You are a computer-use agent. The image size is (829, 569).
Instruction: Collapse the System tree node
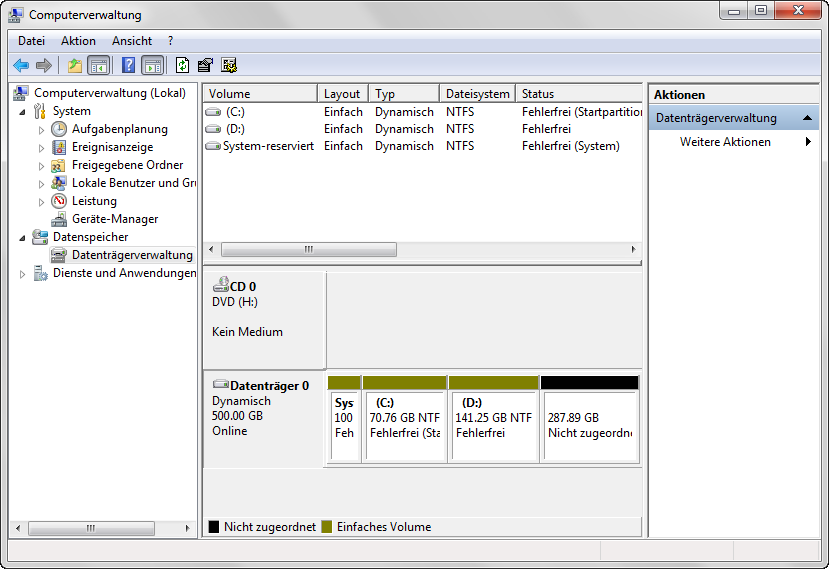pos(22,112)
